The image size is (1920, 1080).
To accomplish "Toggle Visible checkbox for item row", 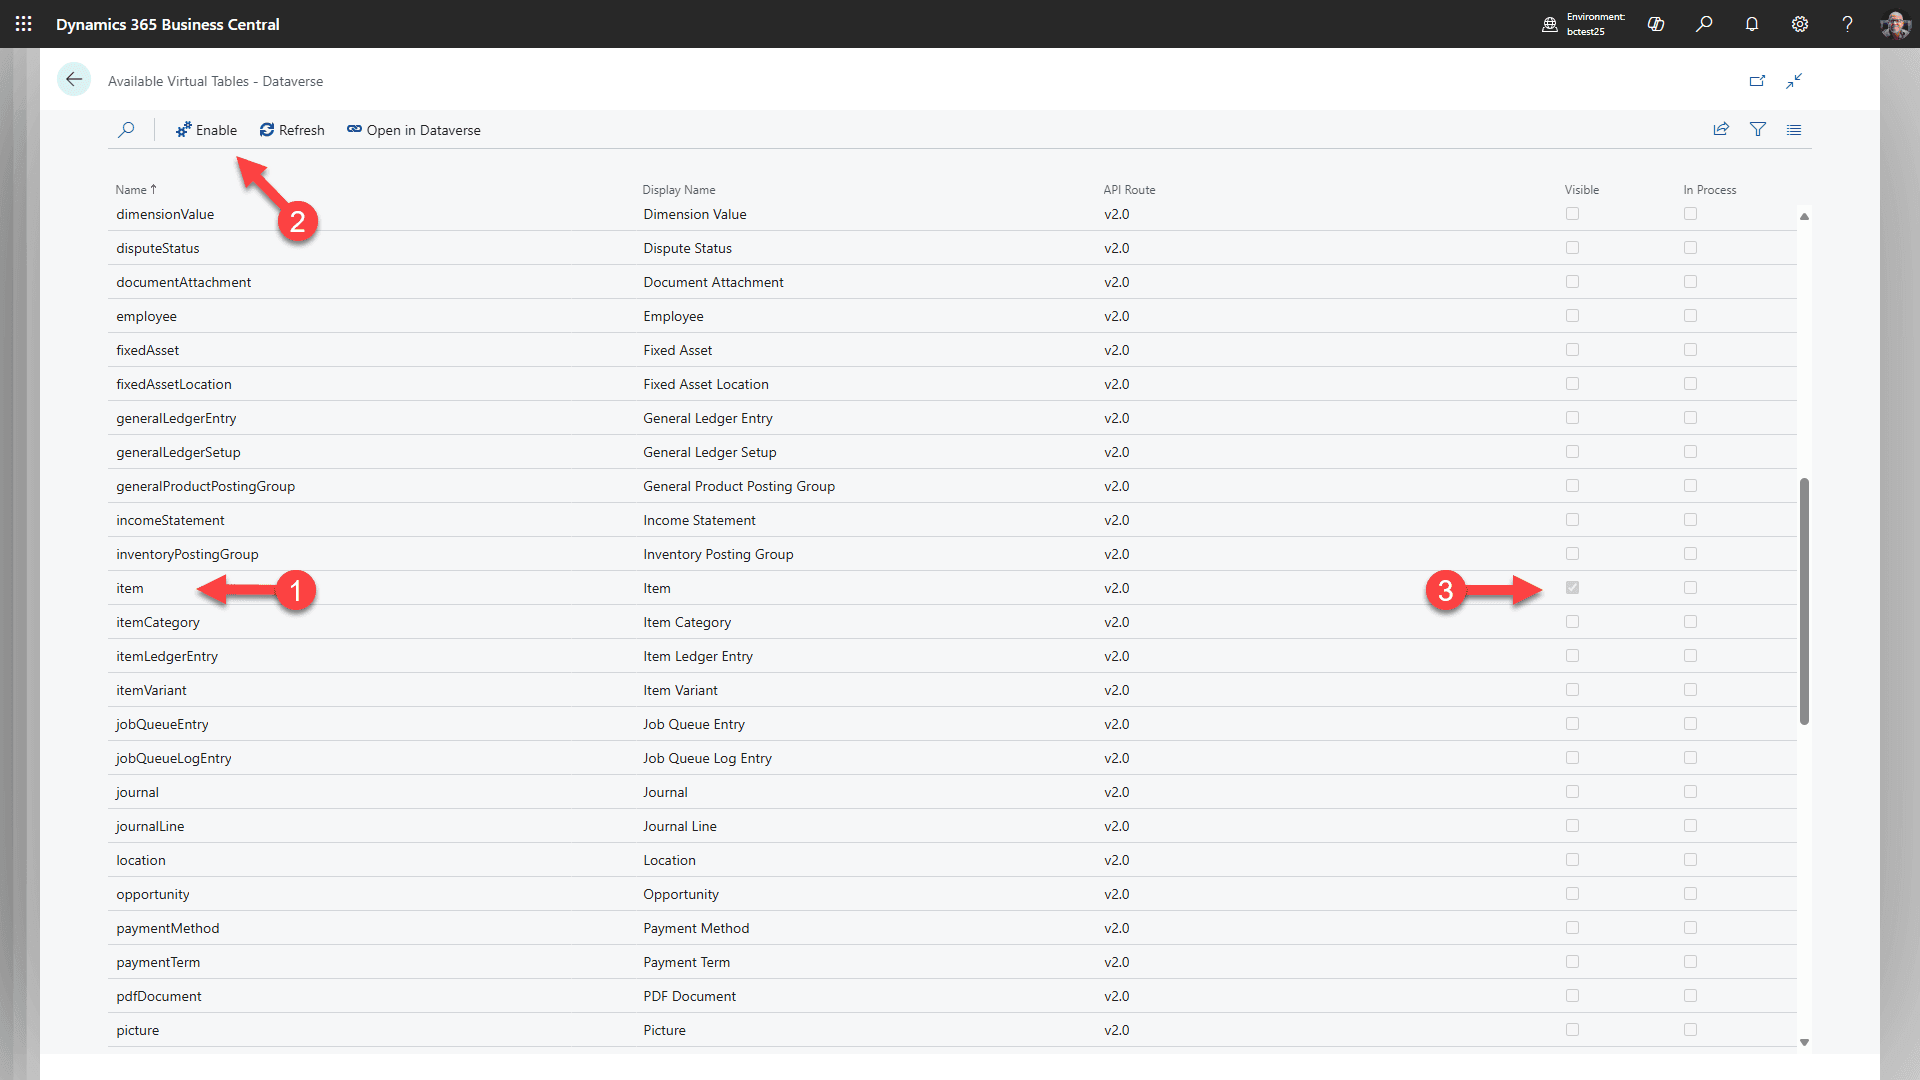I will point(1572,588).
